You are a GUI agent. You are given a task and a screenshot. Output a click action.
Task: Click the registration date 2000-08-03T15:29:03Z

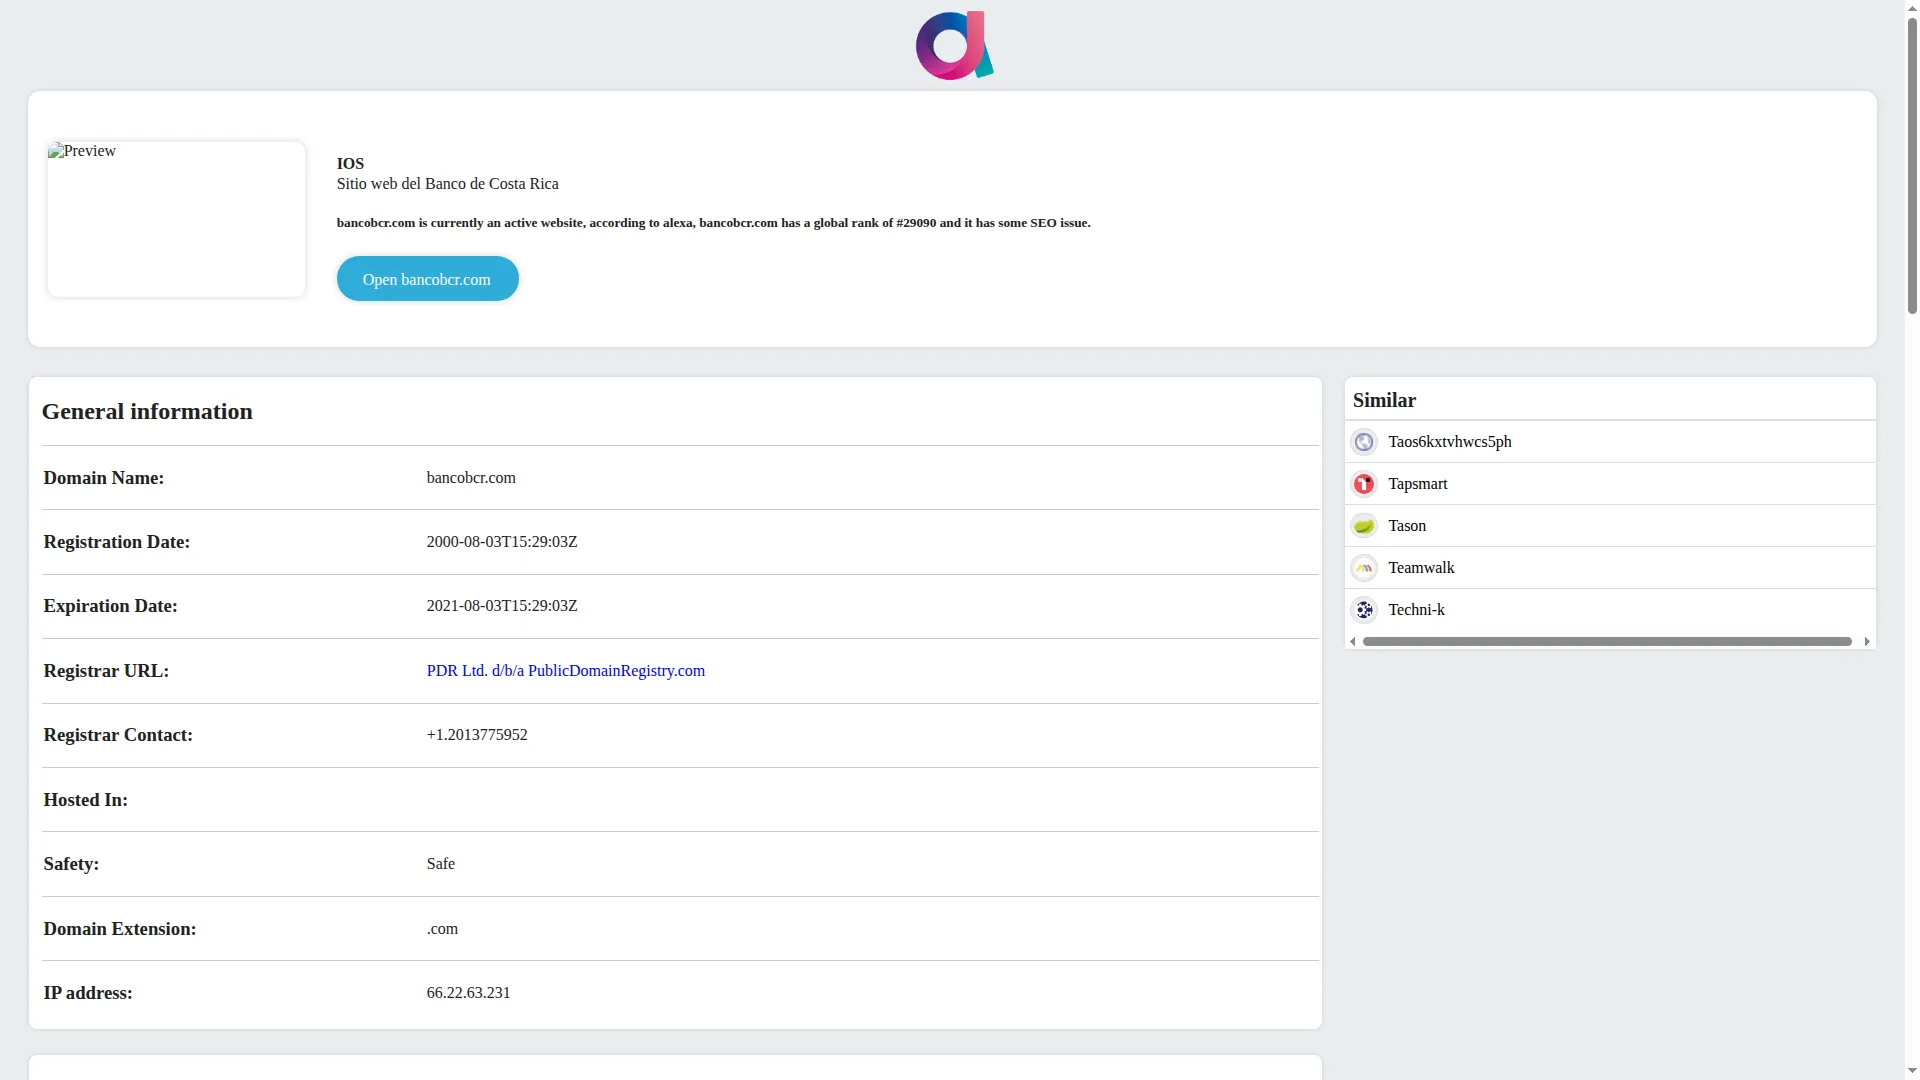(x=502, y=542)
